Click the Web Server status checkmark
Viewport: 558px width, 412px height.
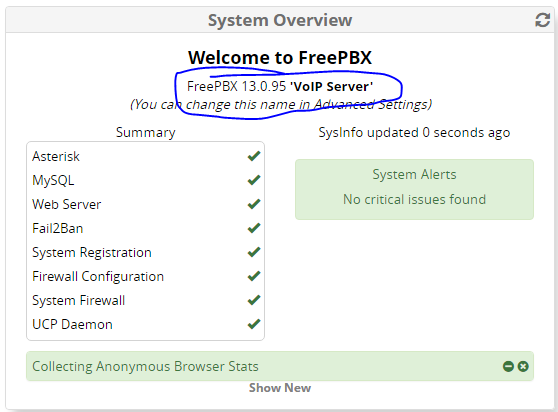click(x=254, y=204)
